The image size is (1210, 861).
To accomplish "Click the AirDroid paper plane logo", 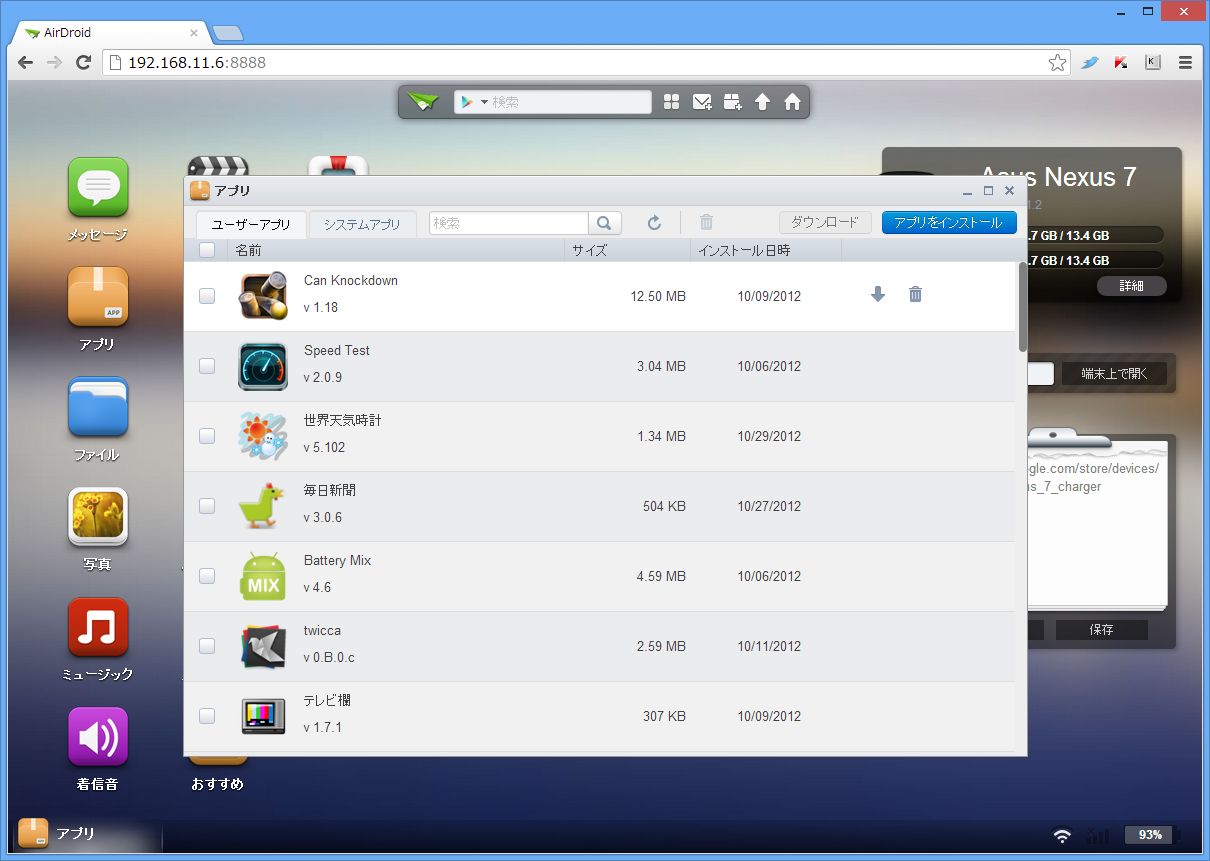I will [x=423, y=102].
